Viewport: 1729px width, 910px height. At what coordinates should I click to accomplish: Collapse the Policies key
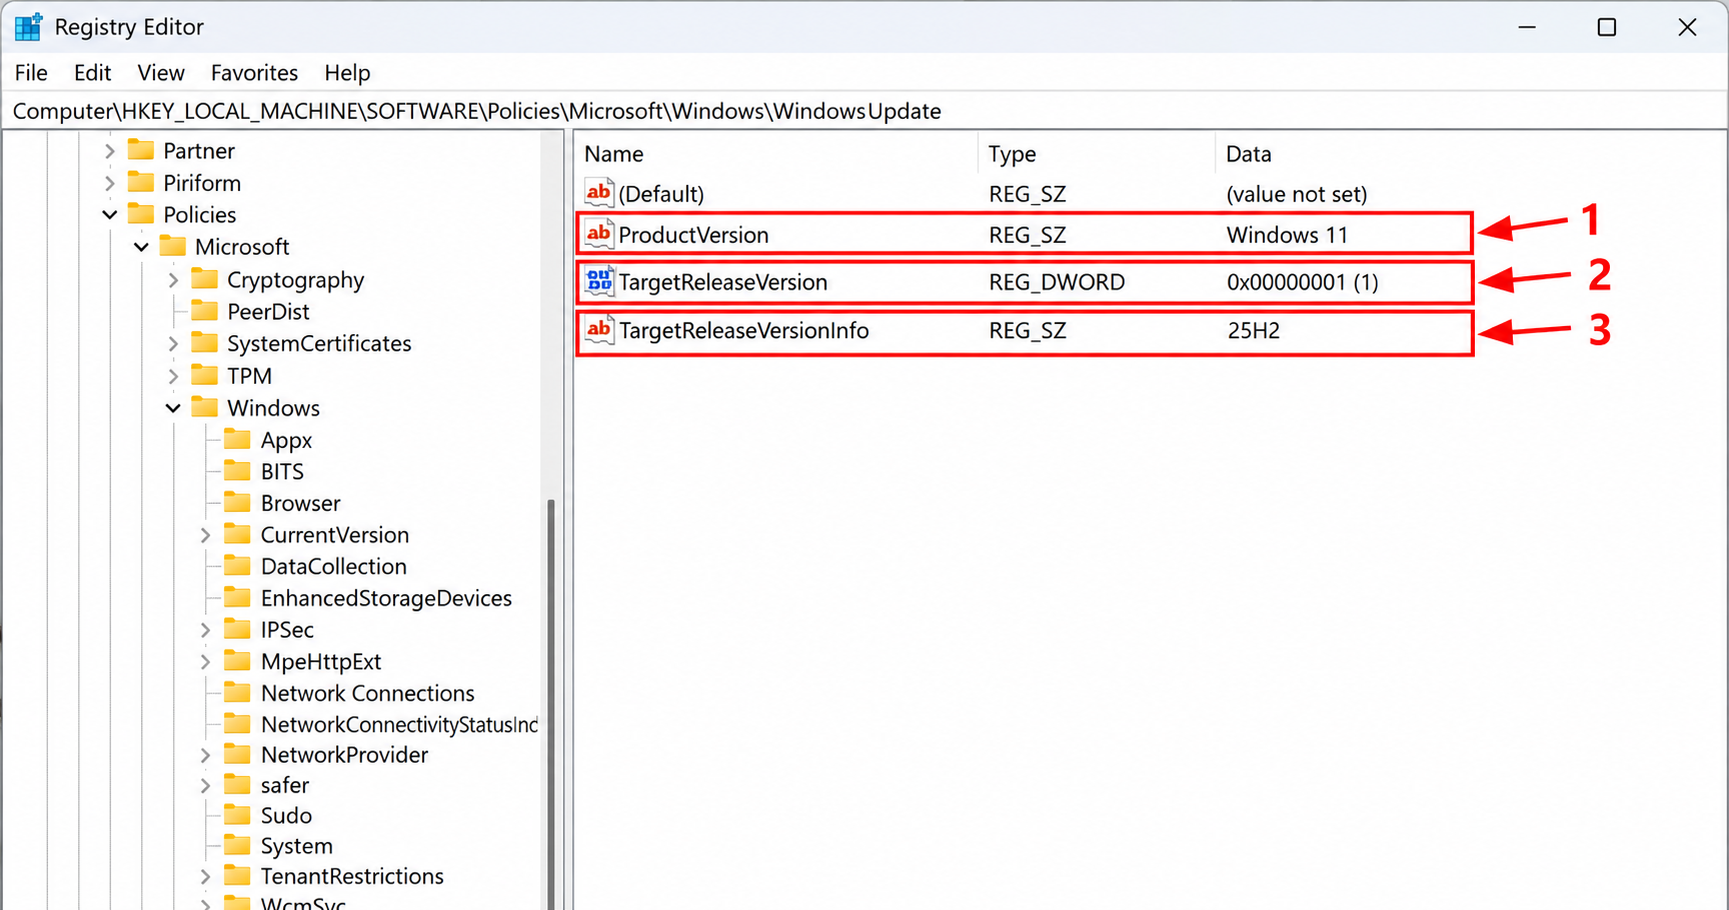[x=109, y=215]
